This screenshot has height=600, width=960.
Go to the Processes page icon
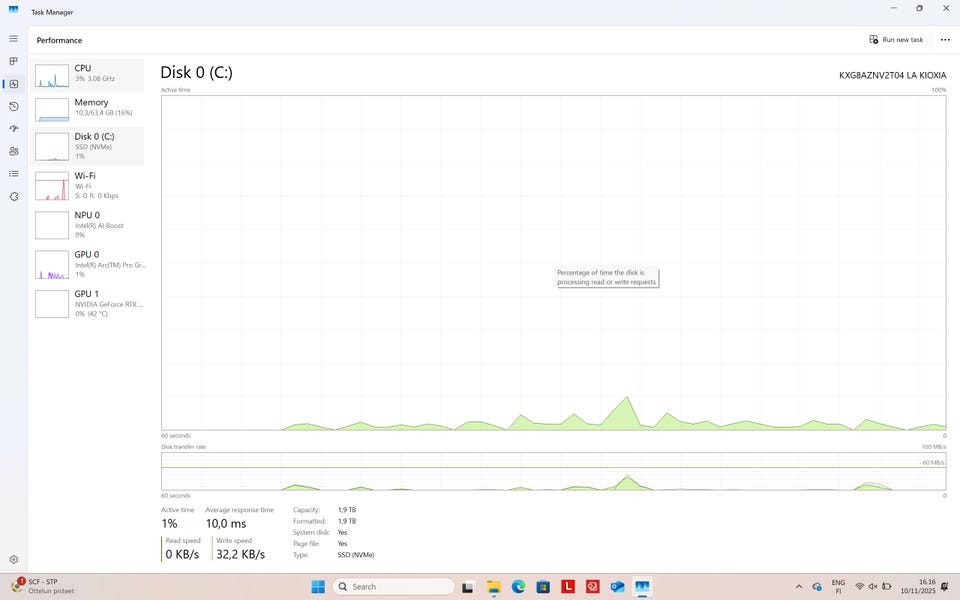(x=13, y=61)
